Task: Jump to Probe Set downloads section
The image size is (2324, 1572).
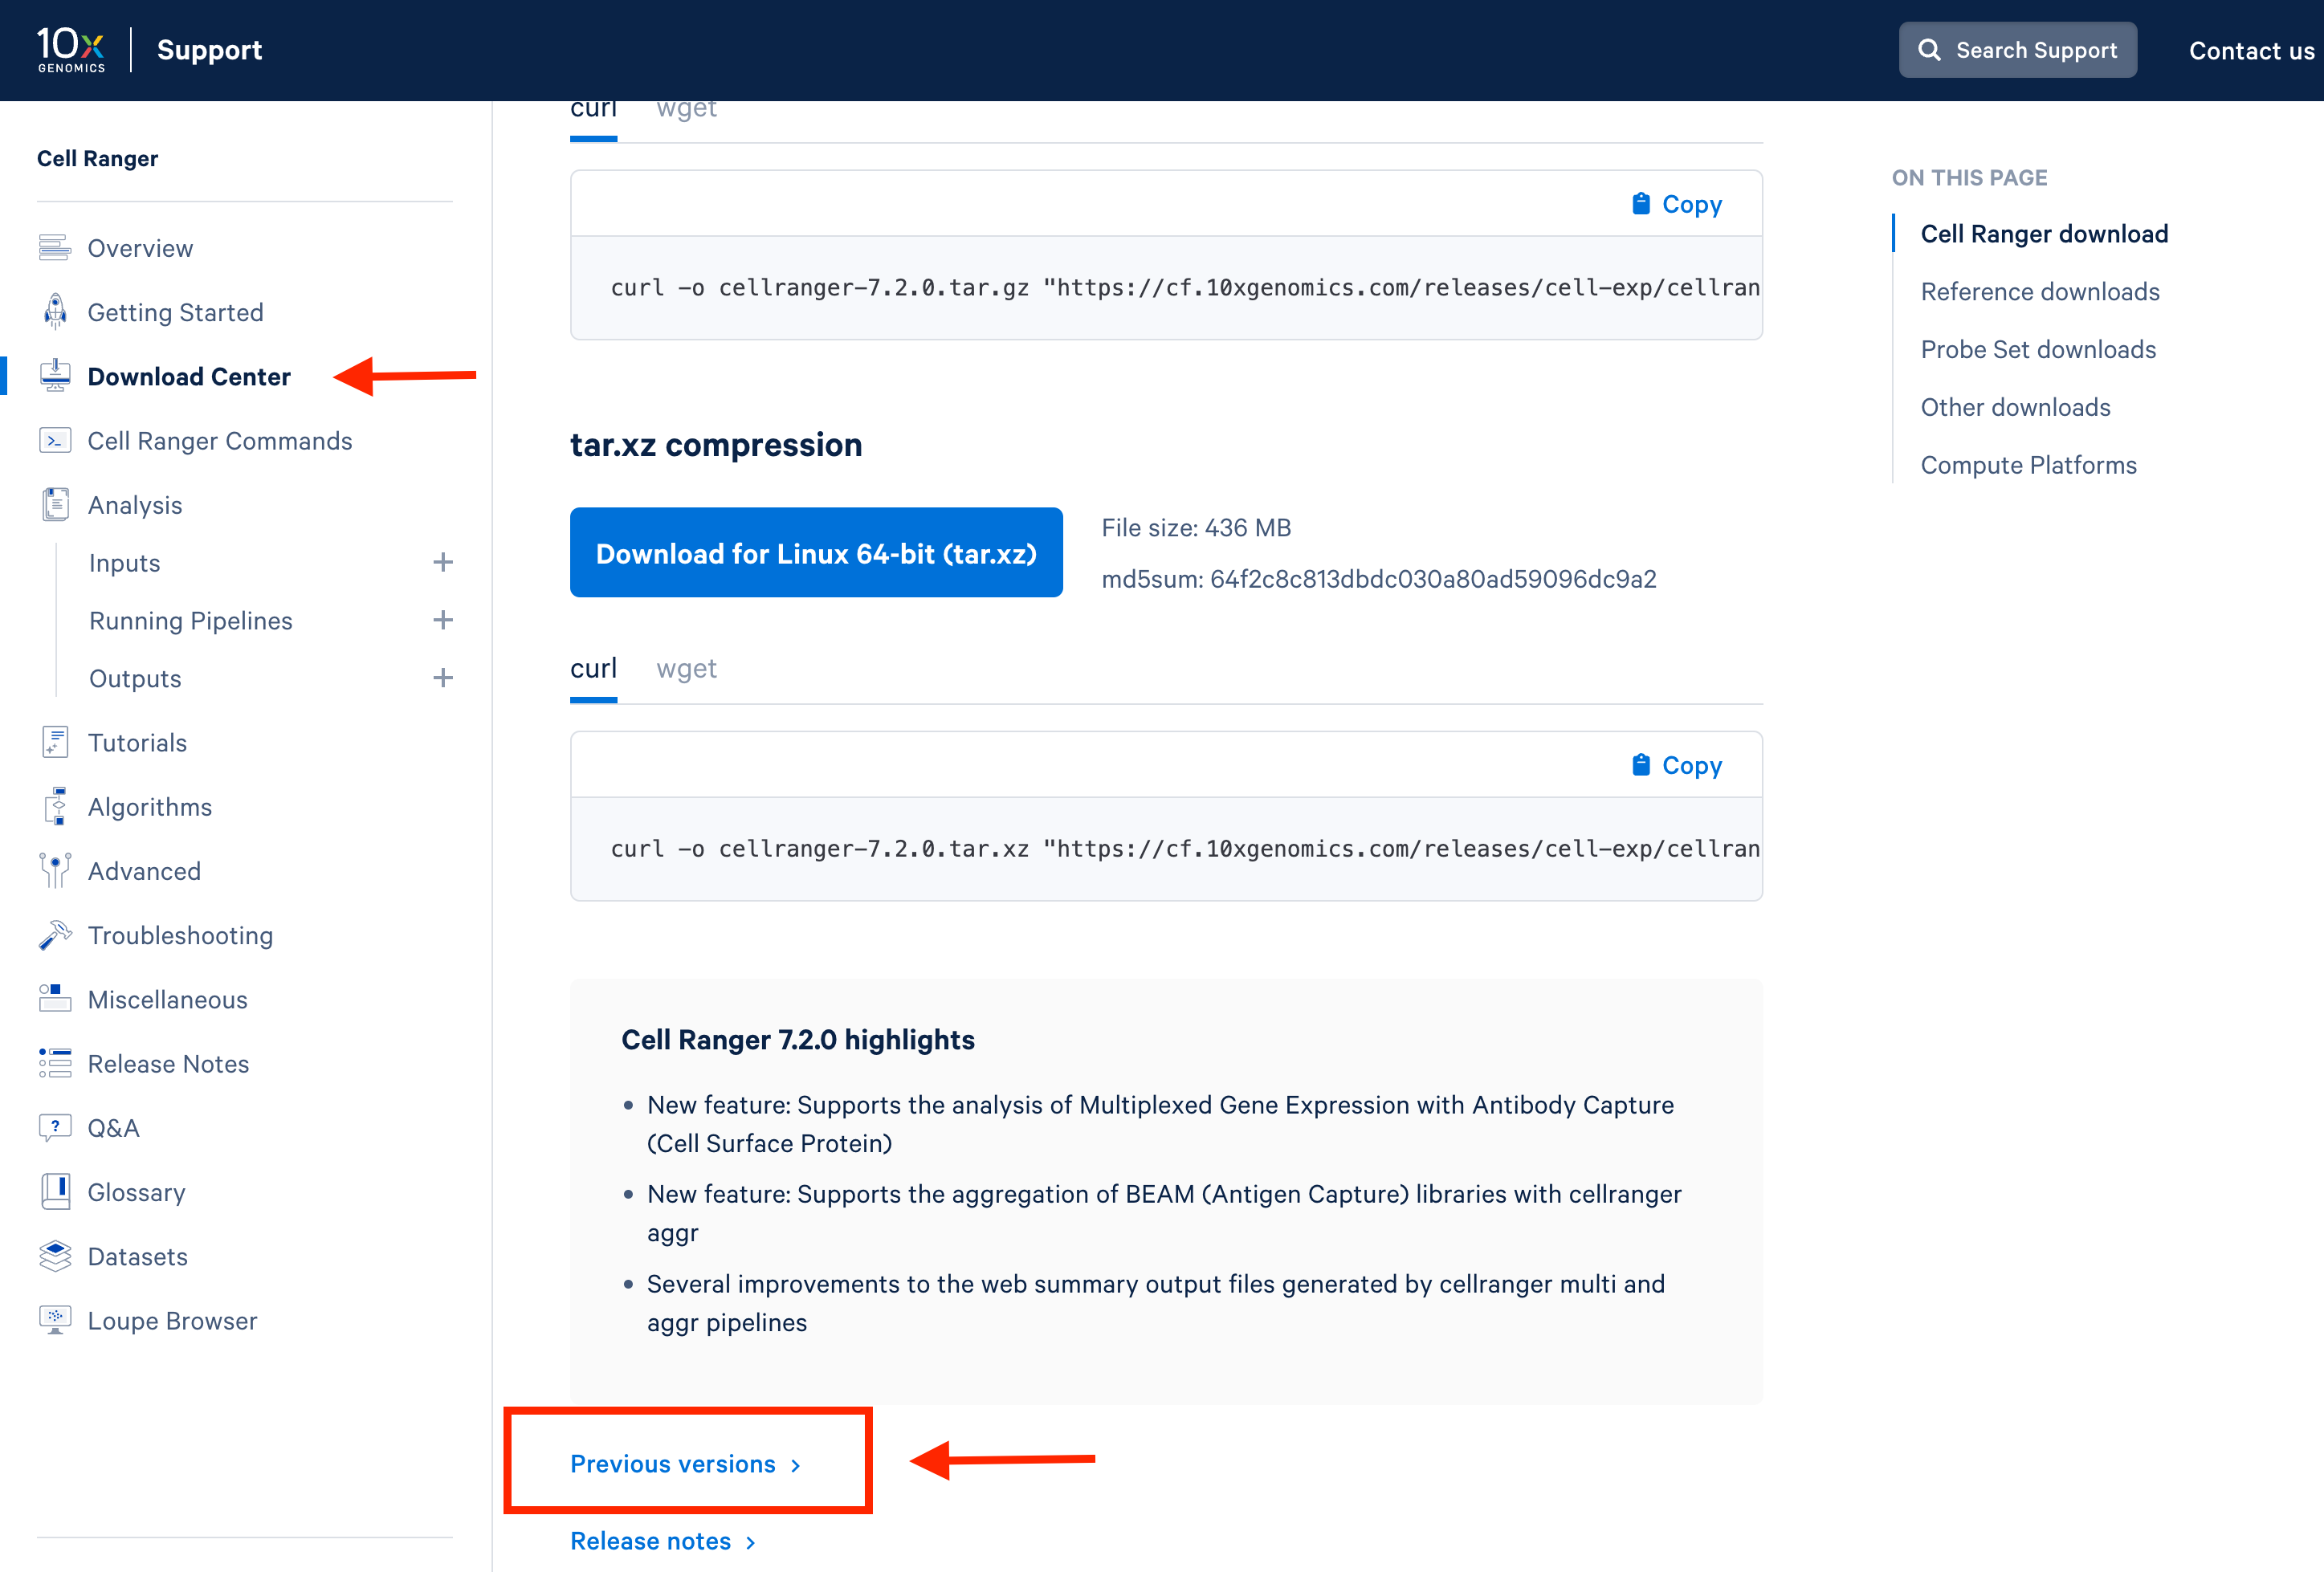Action: pyautogui.click(x=2038, y=349)
